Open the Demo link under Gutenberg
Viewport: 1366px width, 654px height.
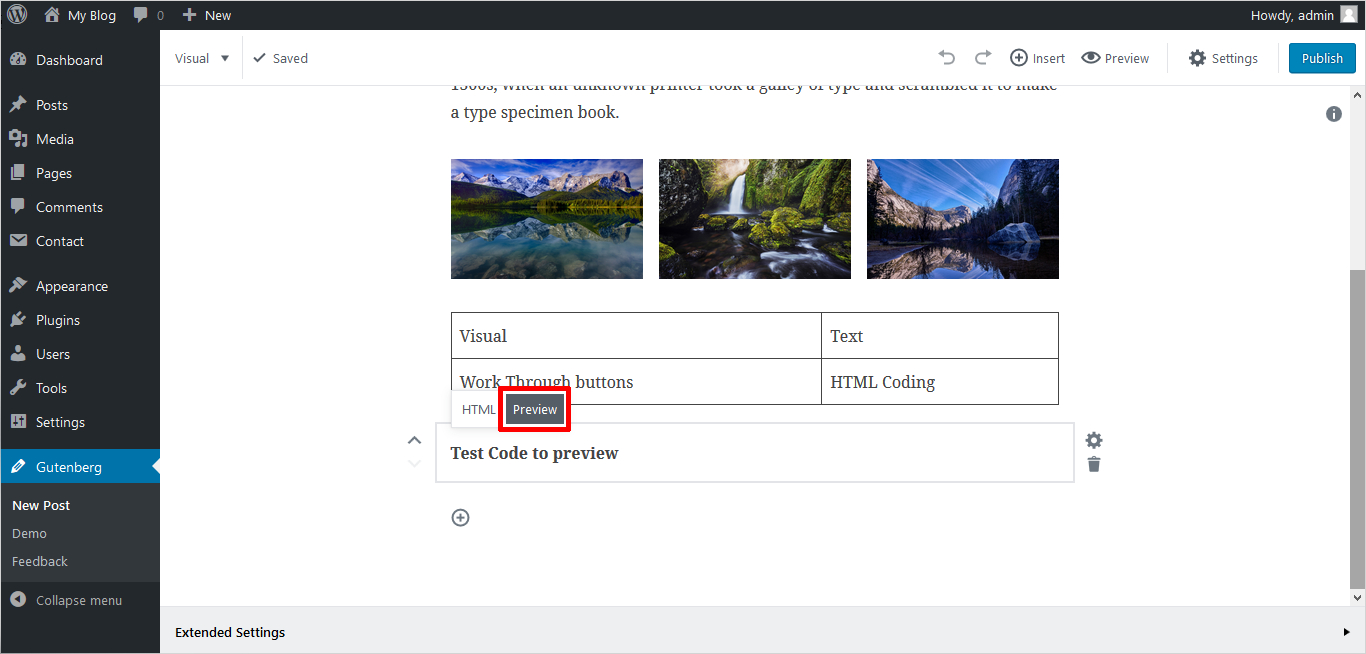coord(29,533)
